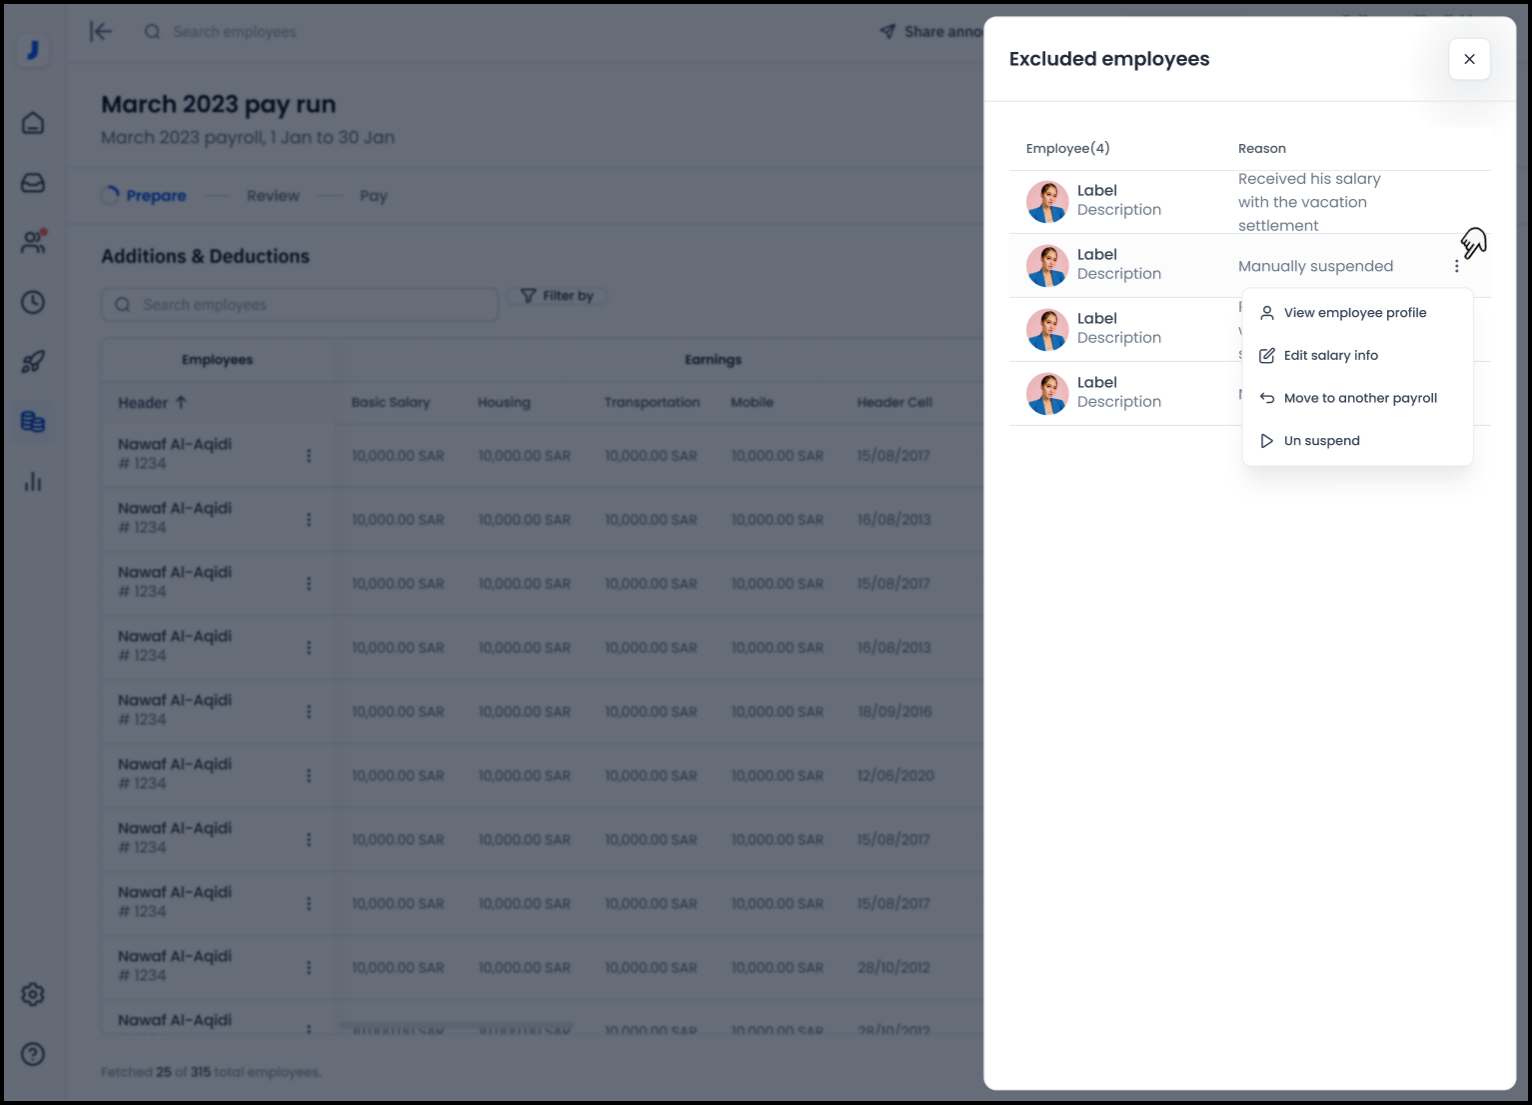1532x1105 pixels.
Task: Choose Un suspend from context menu
Action: point(1321,441)
